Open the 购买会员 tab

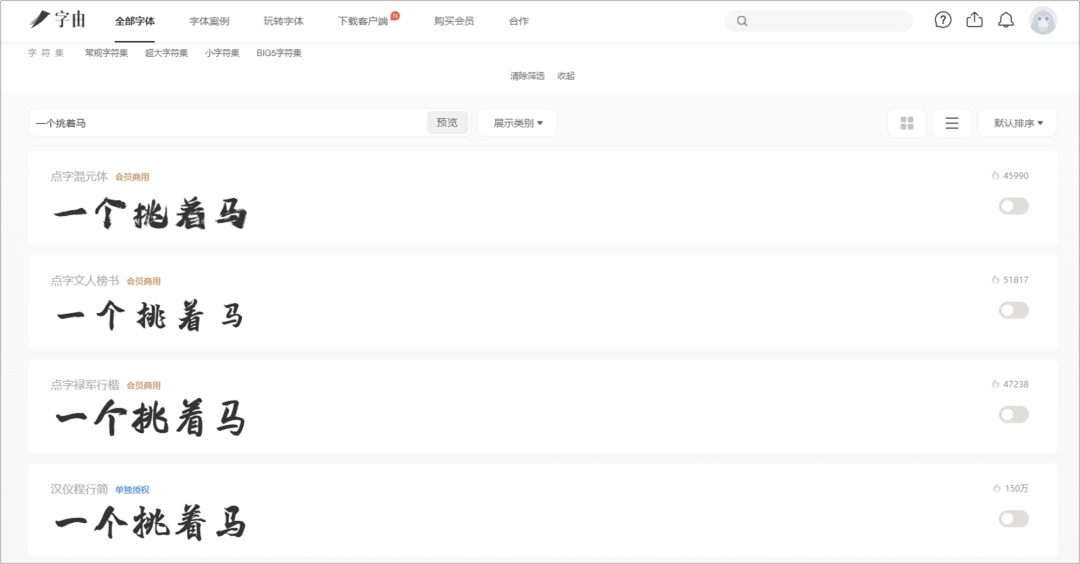click(x=454, y=21)
